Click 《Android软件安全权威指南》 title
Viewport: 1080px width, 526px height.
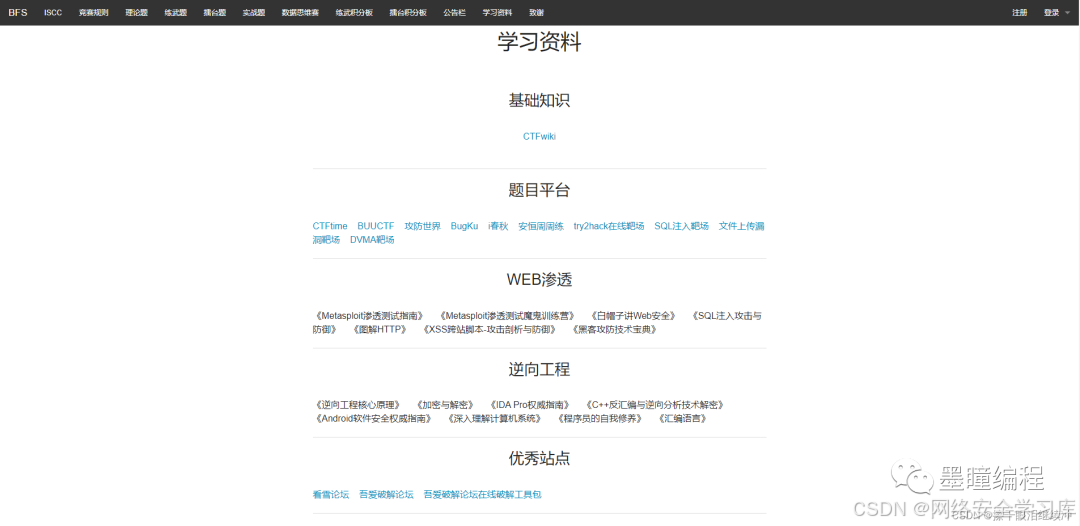(x=373, y=419)
